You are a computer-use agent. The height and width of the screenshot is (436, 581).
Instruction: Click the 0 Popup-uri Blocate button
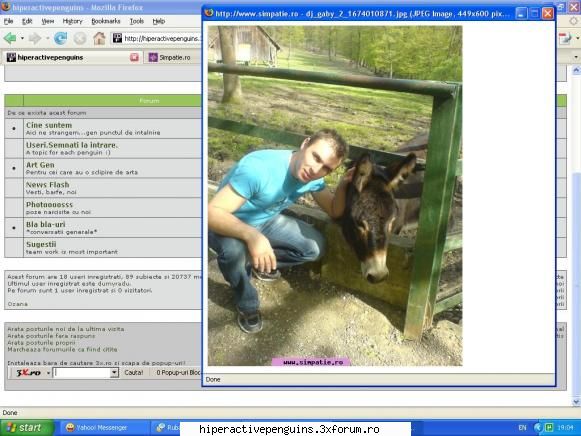pyautogui.click(x=178, y=373)
